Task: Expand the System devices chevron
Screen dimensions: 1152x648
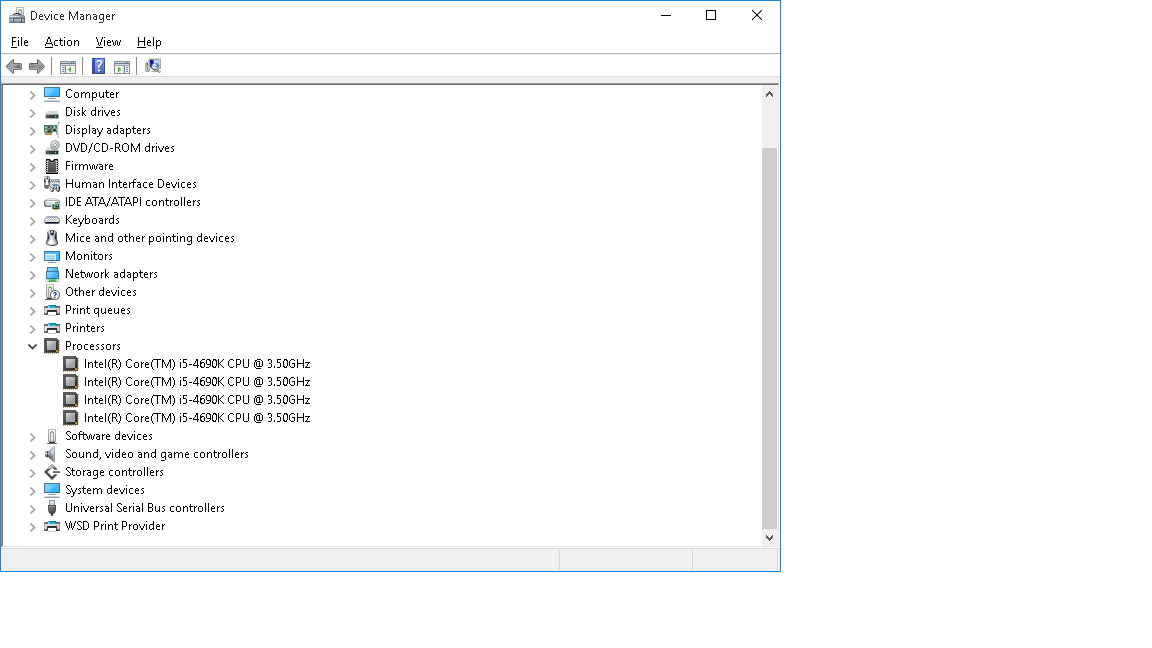Action: click(32, 490)
